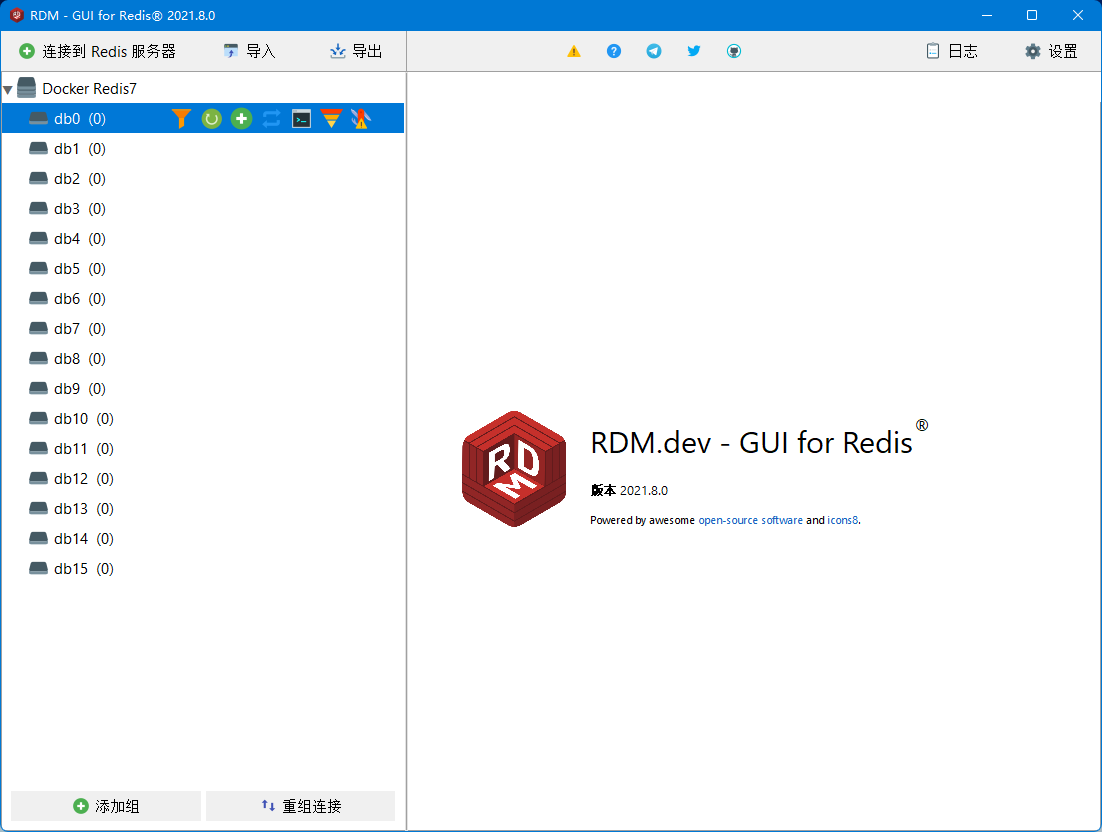Screen dimensions: 1102x832
Task: Click the 导出 export button
Action: pyautogui.click(x=356, y=51)
